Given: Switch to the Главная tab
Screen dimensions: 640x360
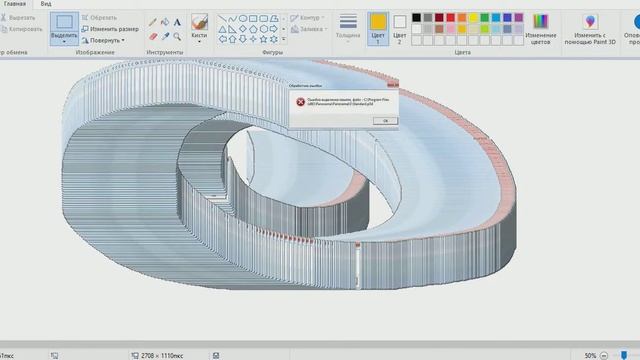Looking at the screenshot, I should 15,4.
